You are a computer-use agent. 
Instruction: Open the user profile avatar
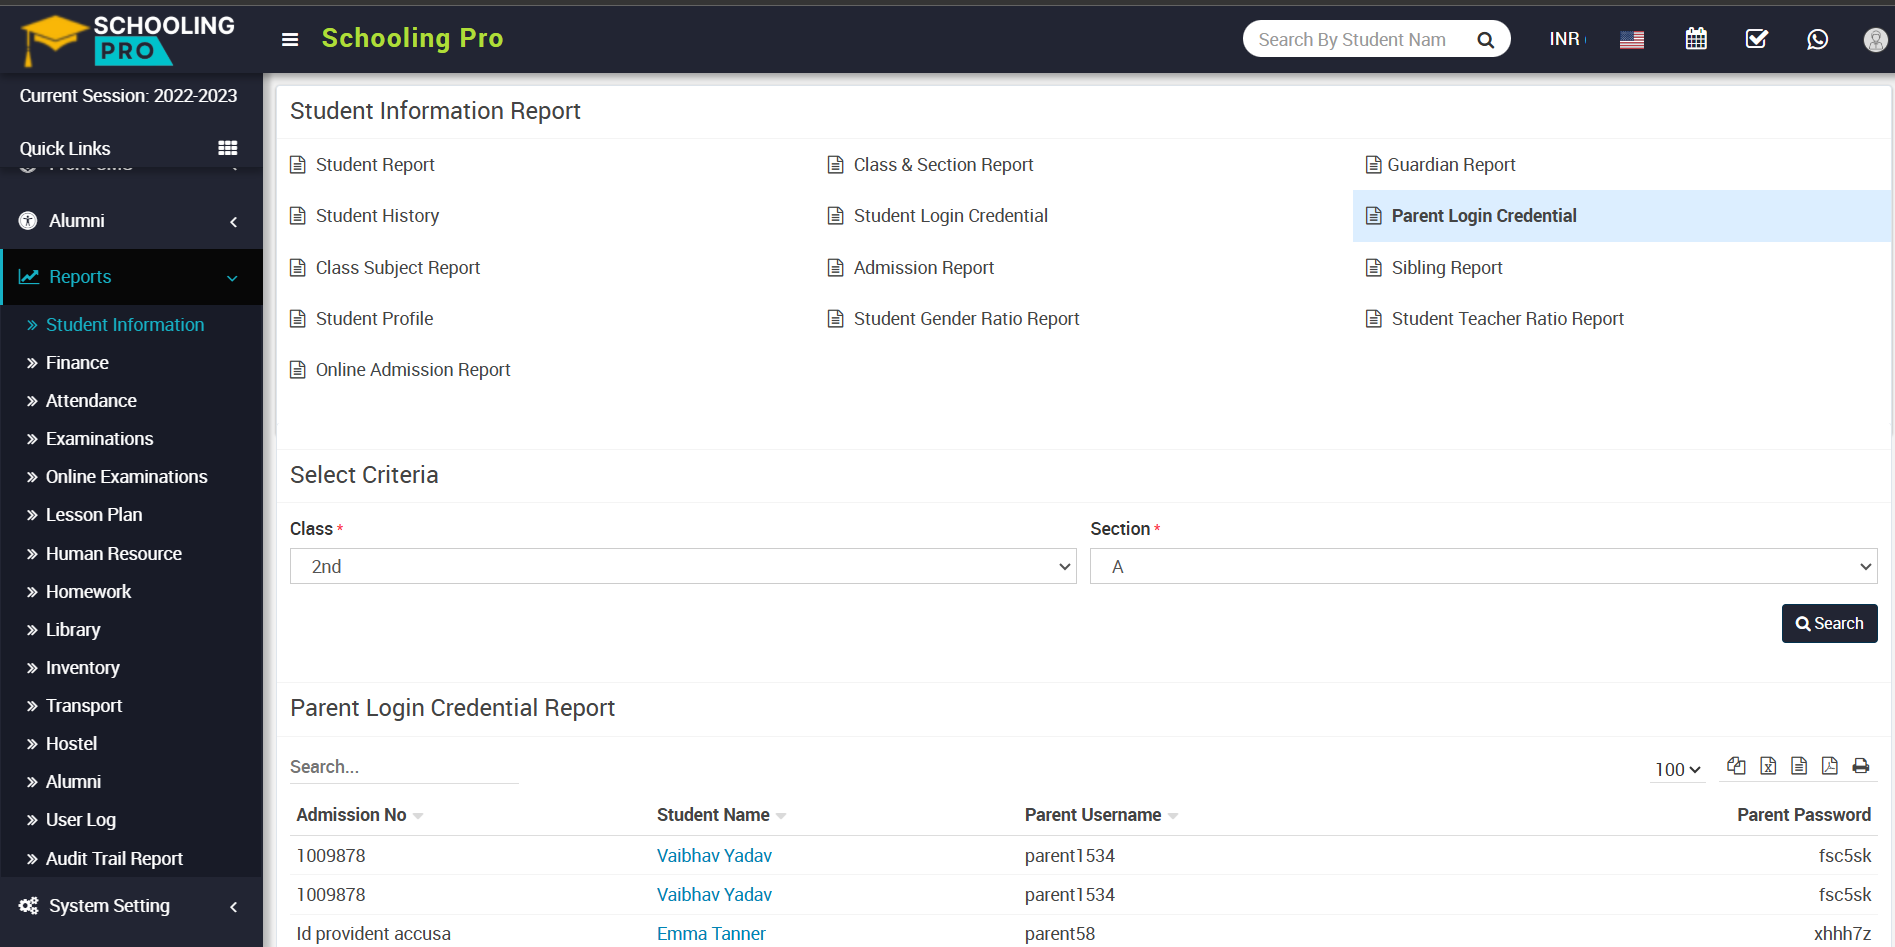(x=1875, y=39)
